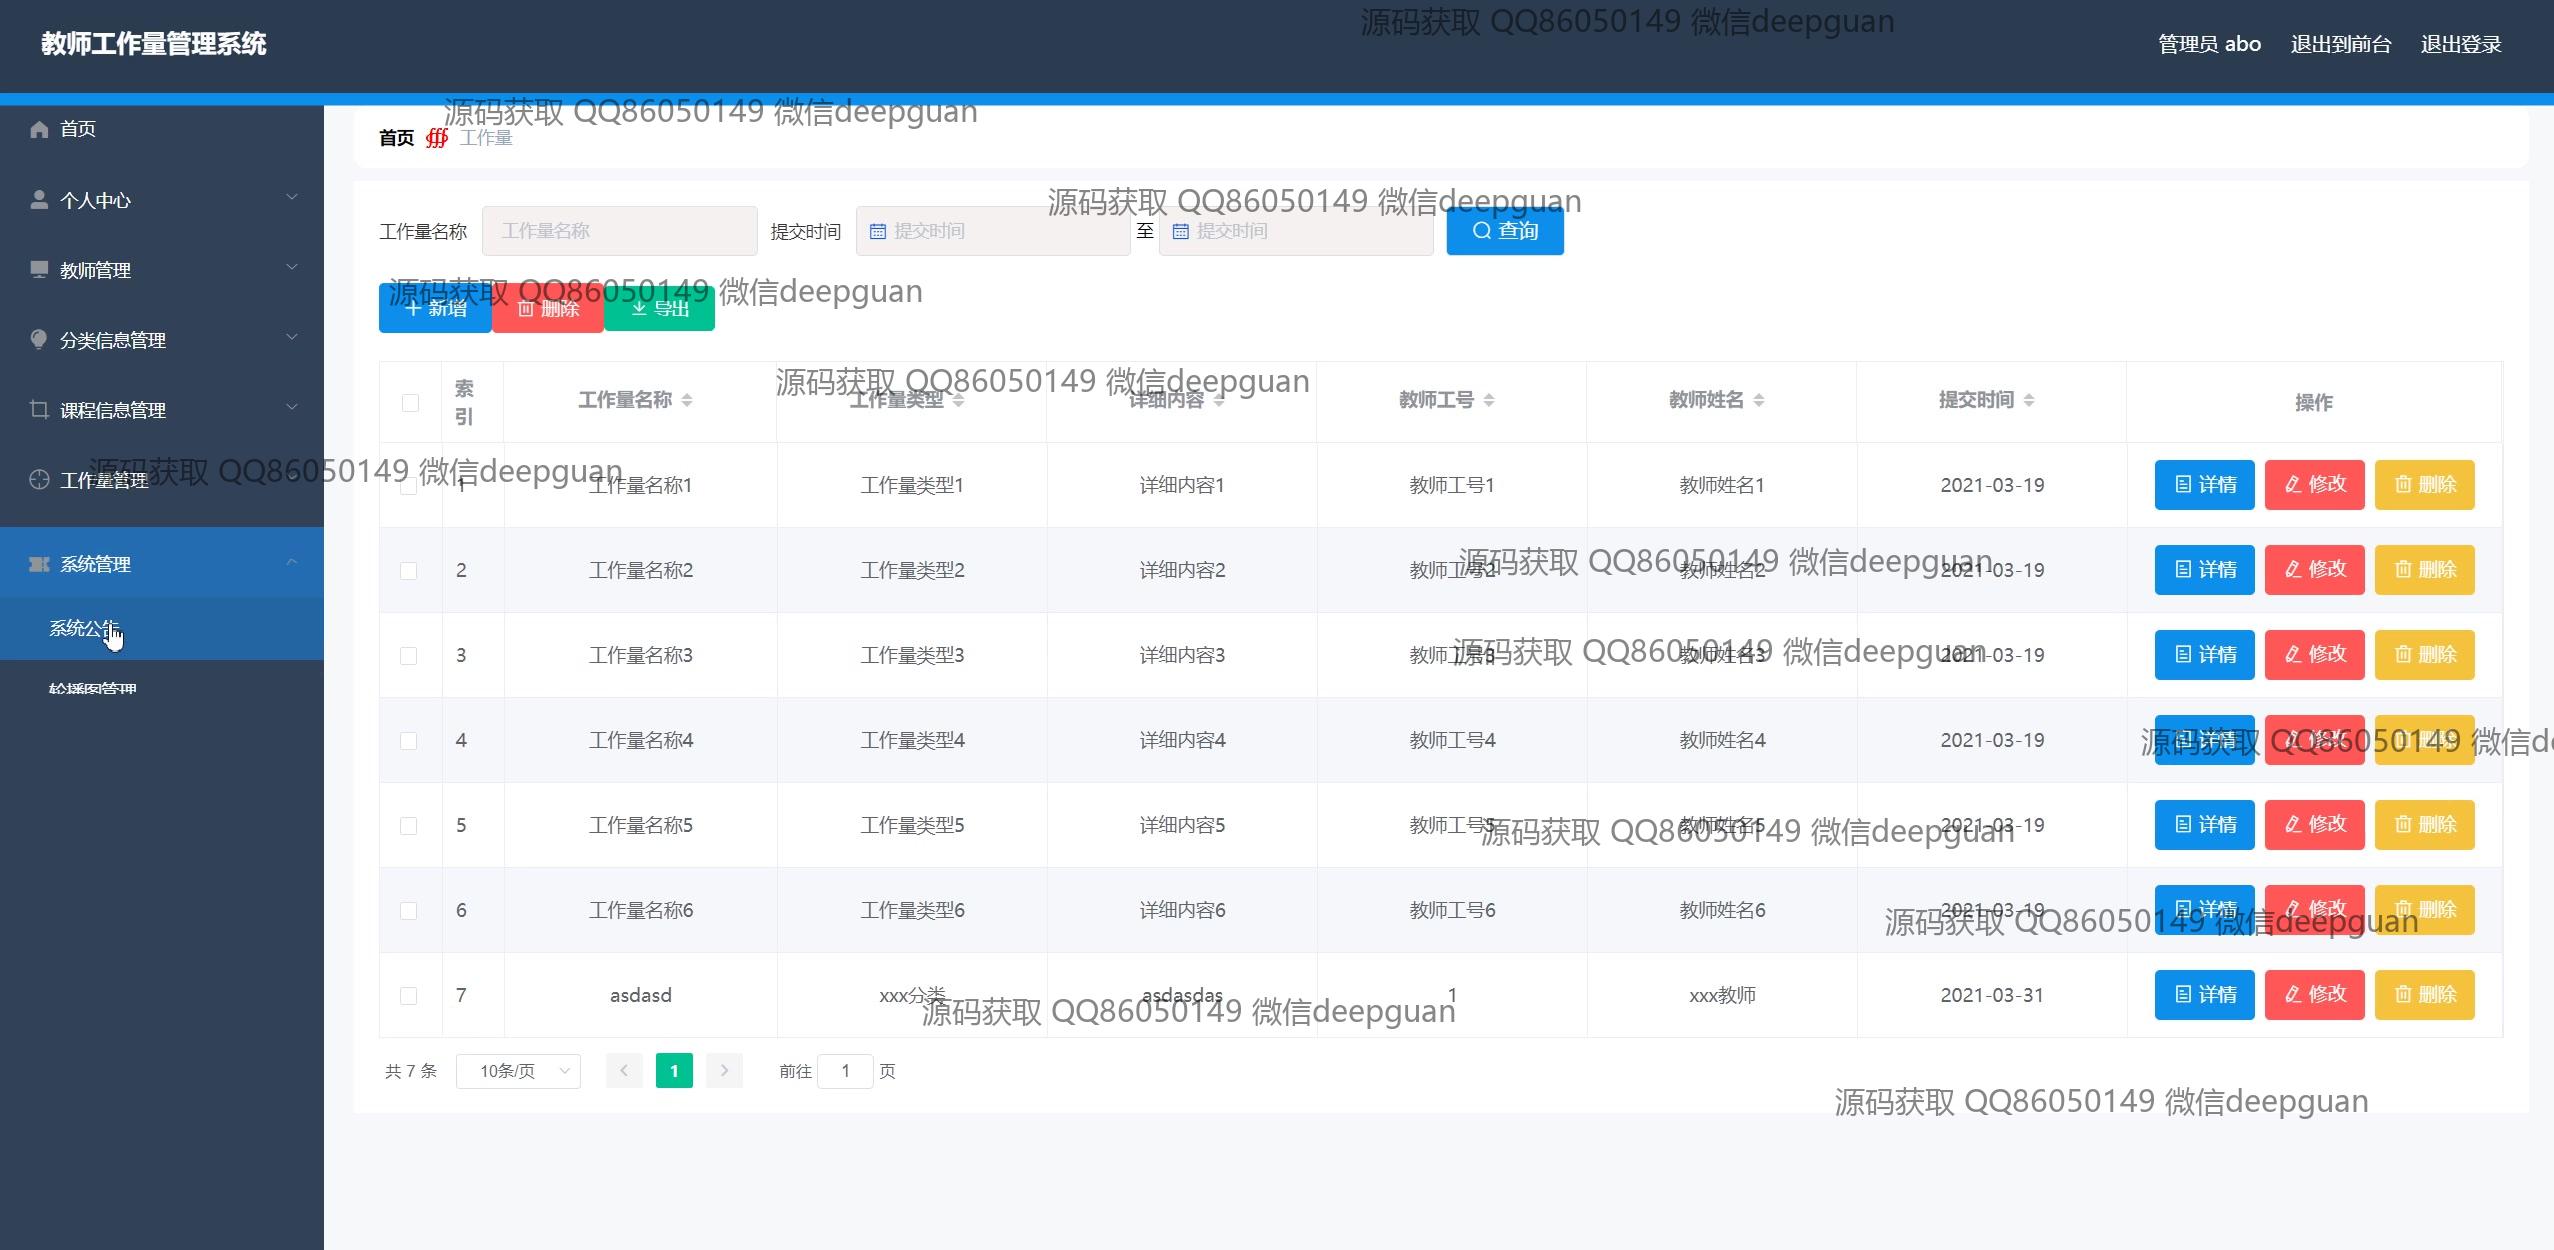Click the person icon beside 个人中心
The image size is (2554, 1250).
pyautogui.click(x=39, y=199)
